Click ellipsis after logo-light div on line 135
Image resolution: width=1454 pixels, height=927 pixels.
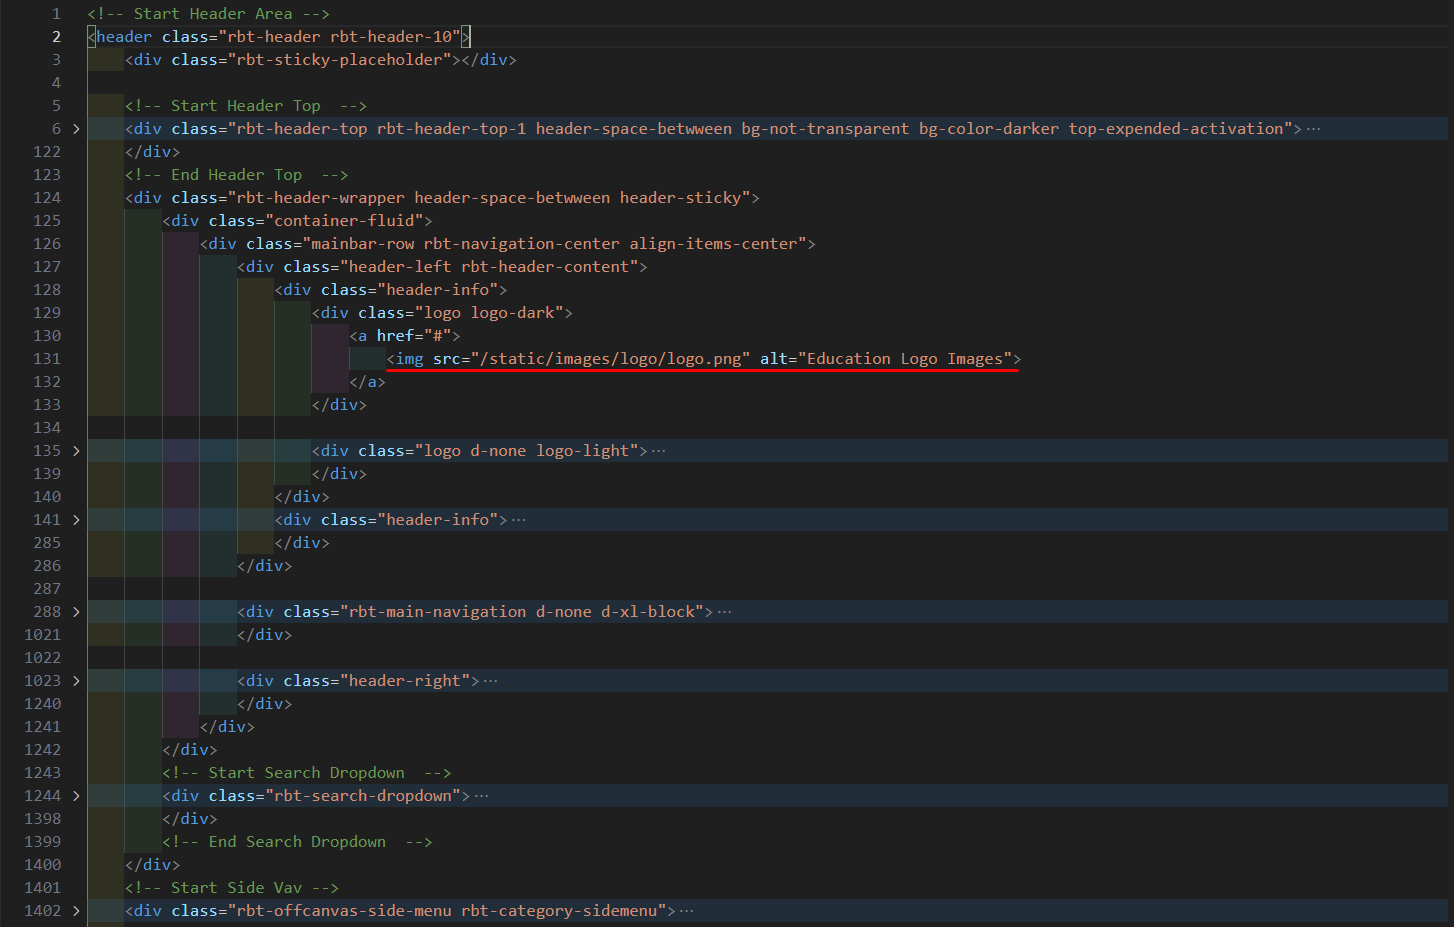point(658,451)
